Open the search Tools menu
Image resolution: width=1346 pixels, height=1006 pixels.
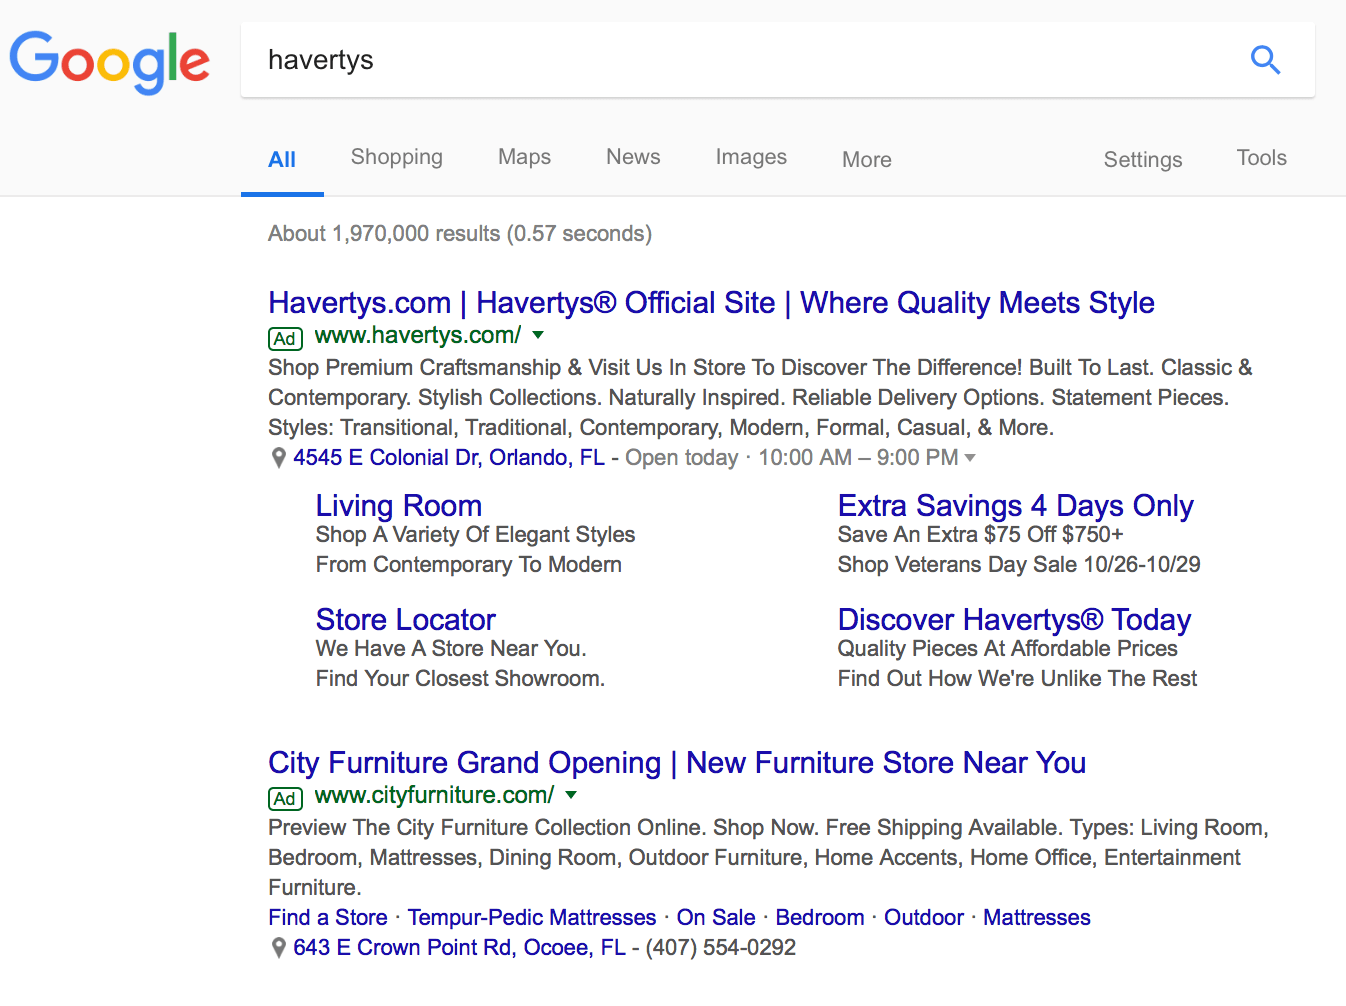pyautogui.click(x=1261, y=158)
